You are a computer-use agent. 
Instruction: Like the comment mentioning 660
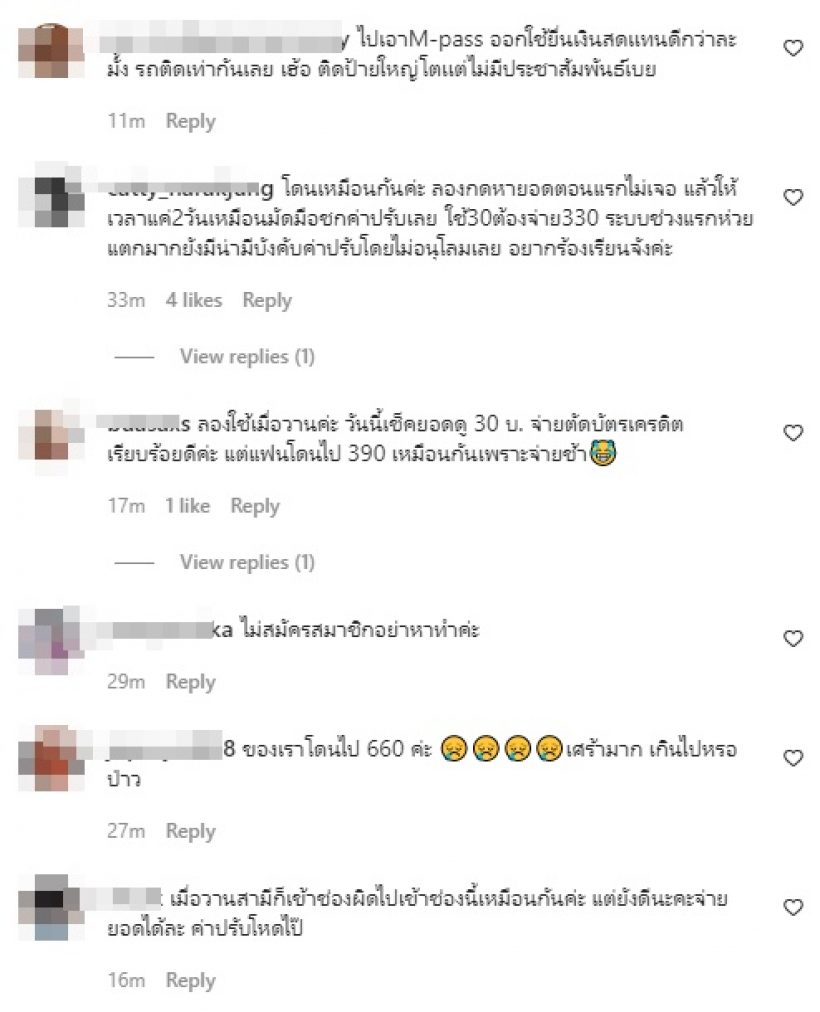pos(793,758)
